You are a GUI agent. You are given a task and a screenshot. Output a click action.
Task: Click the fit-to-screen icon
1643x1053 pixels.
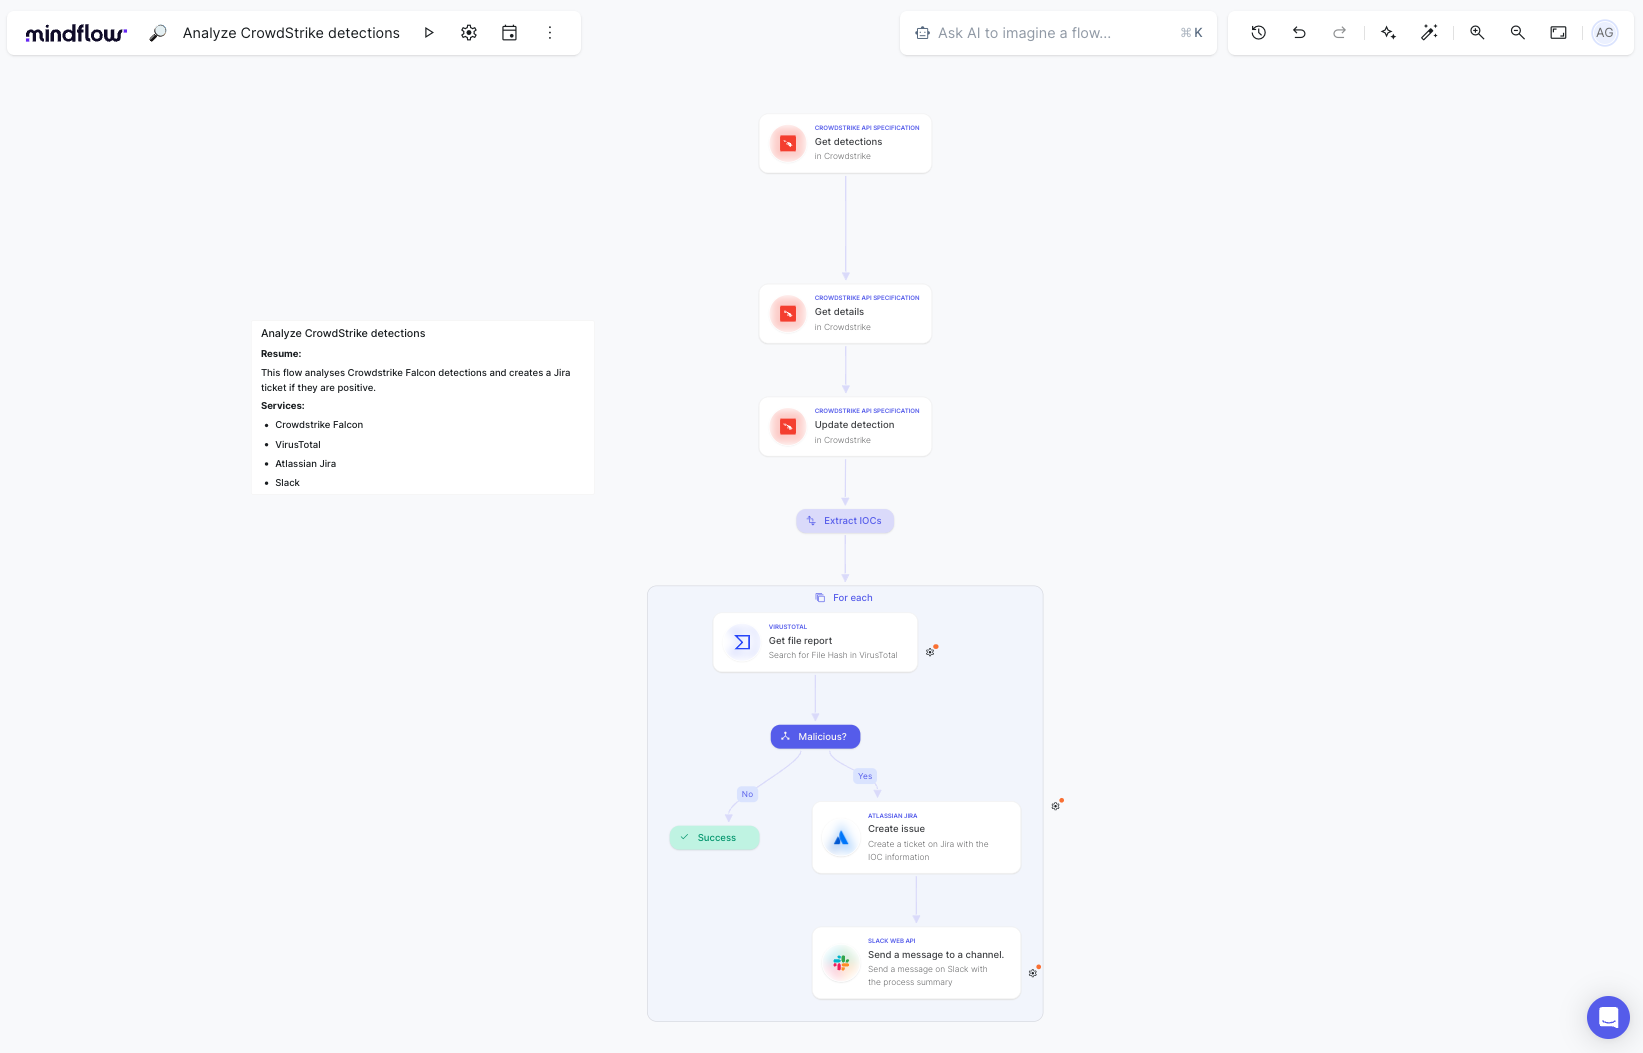coord(1558,33)
